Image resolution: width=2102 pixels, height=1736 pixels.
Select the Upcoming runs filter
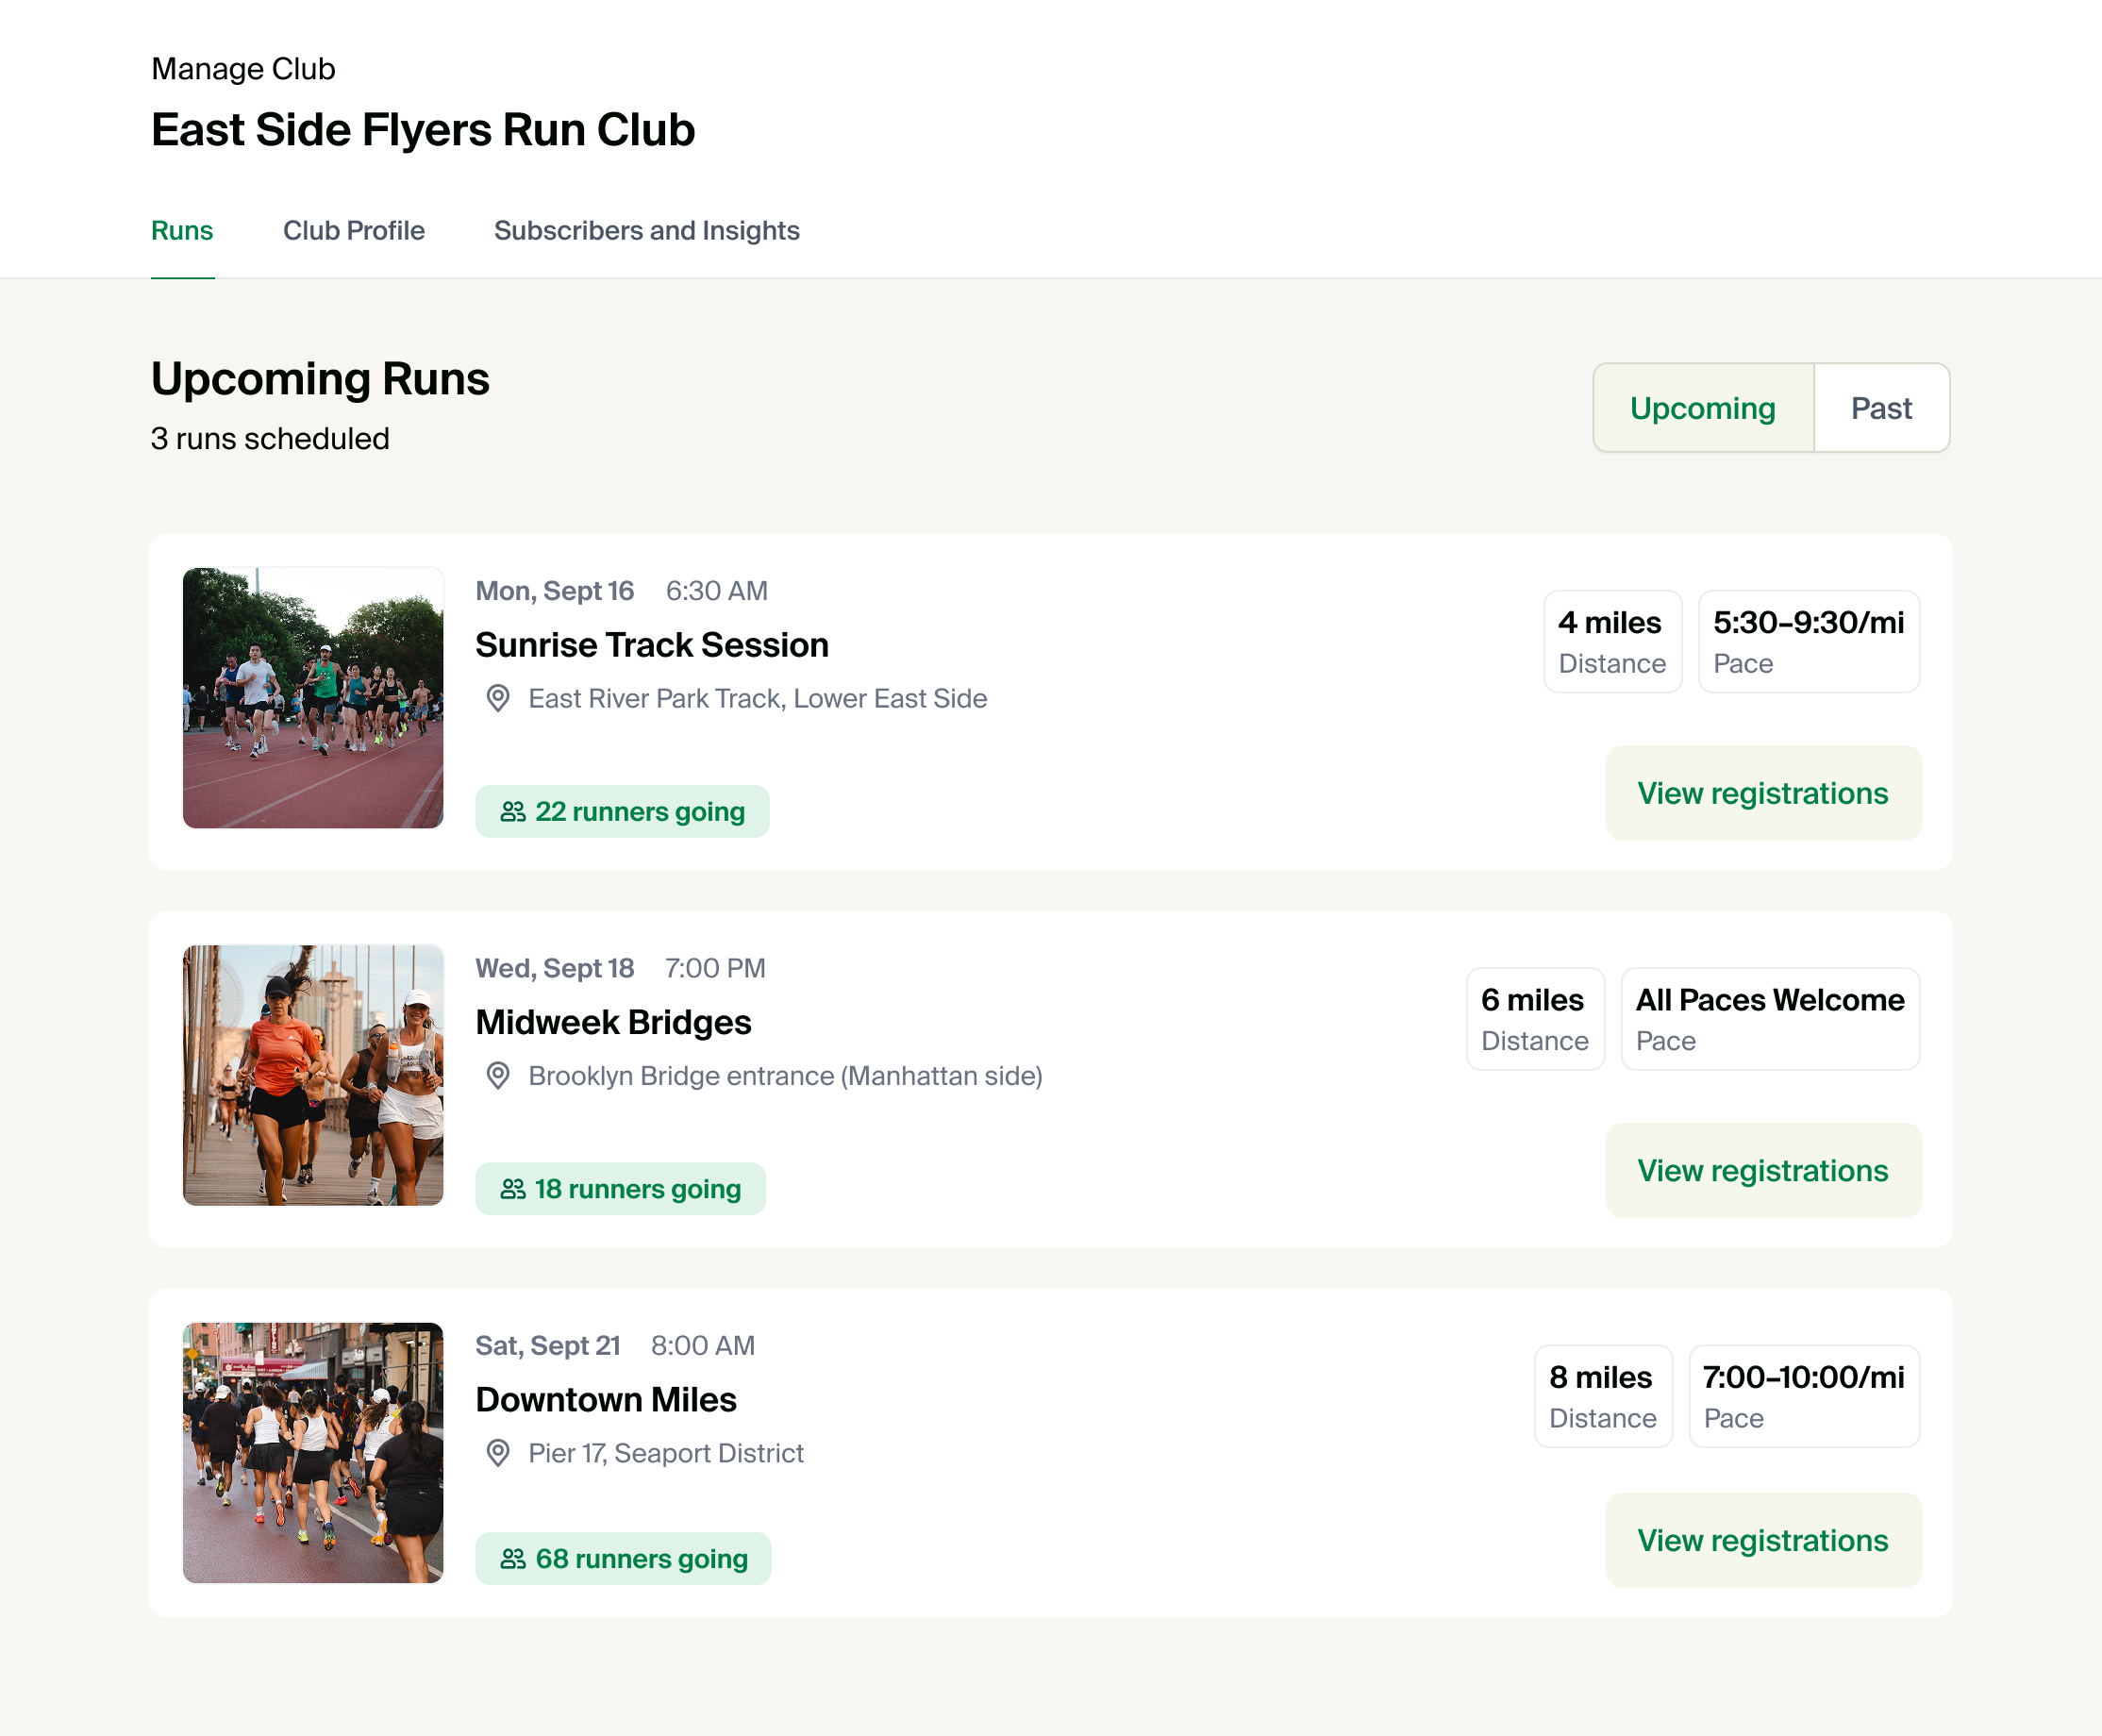coord(1702,407)
